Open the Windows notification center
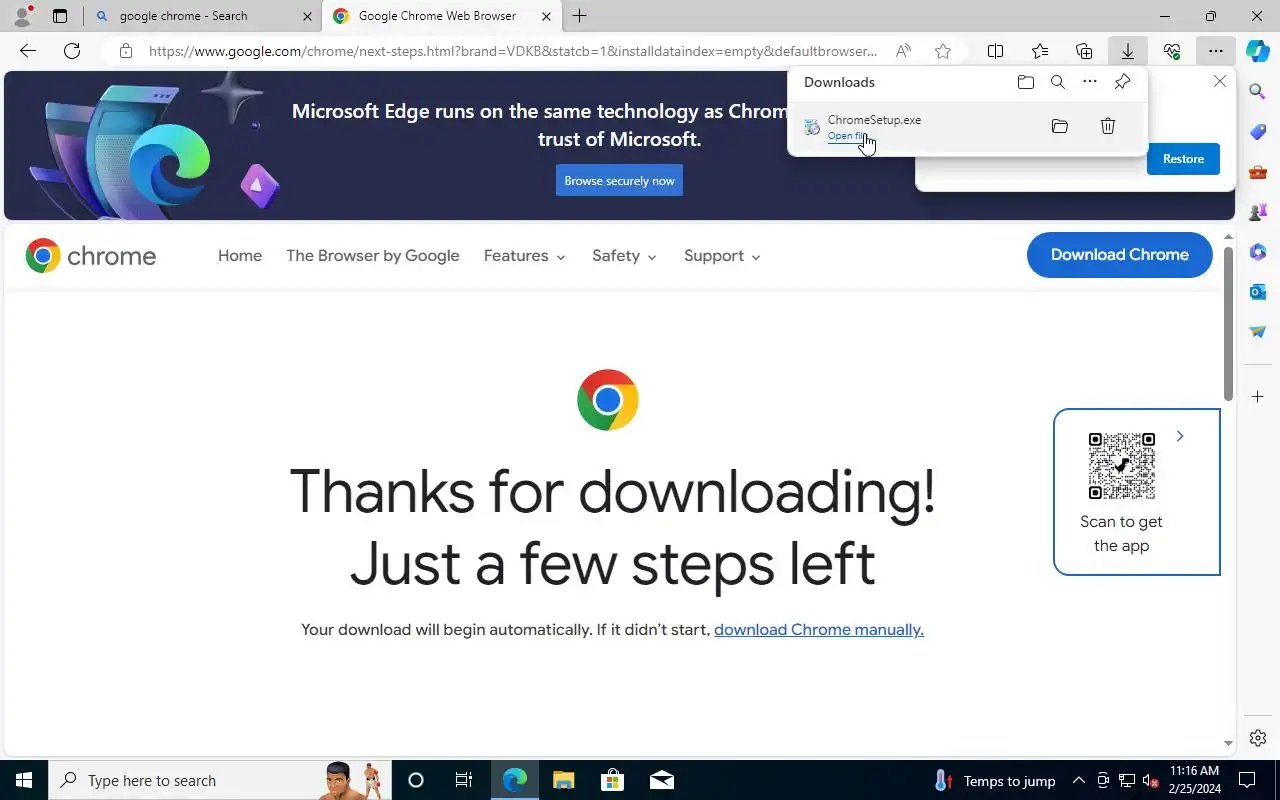 click(1247, 780)
